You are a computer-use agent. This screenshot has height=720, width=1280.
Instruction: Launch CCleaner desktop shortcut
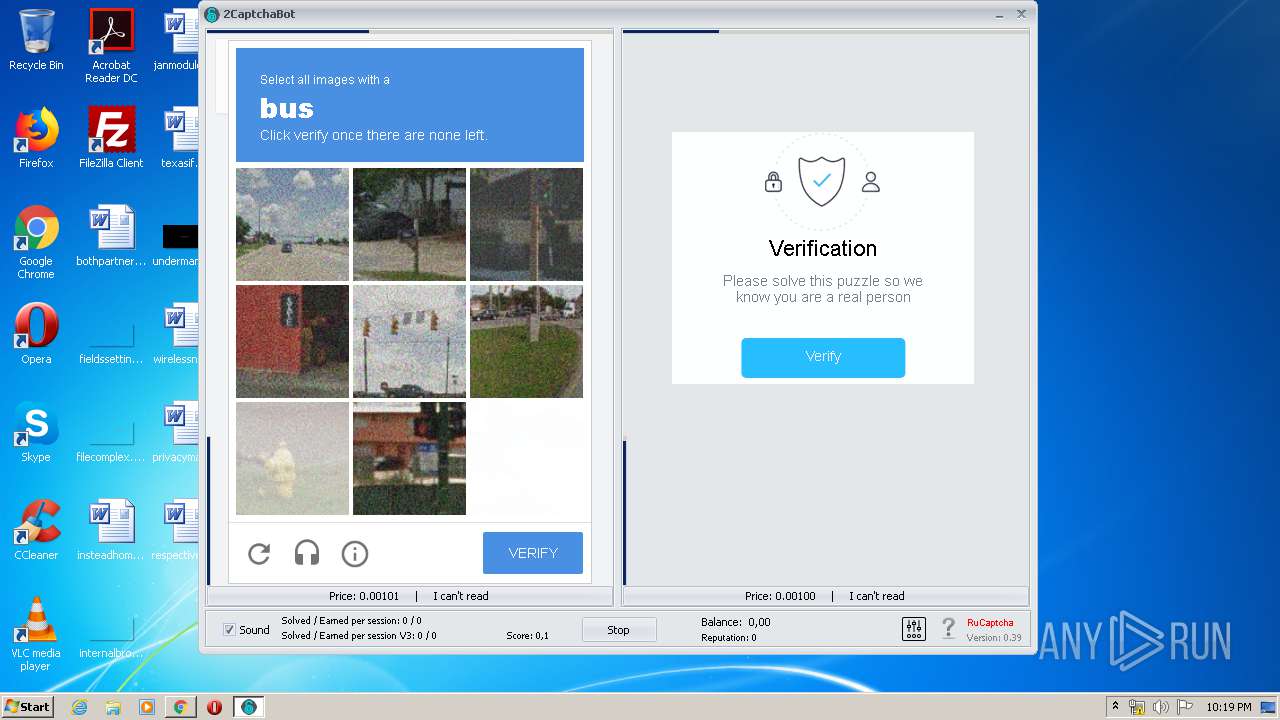(x=36, y=530)
